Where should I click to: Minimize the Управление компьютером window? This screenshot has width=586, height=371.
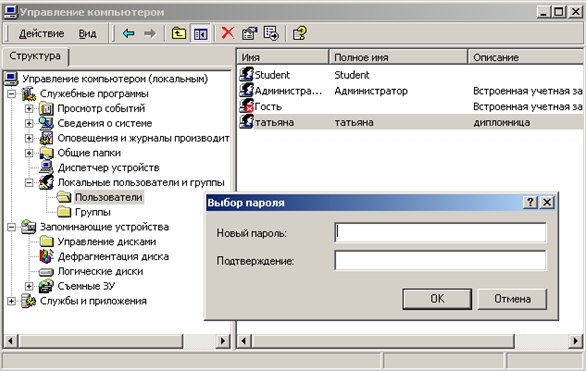click(544, 12)
